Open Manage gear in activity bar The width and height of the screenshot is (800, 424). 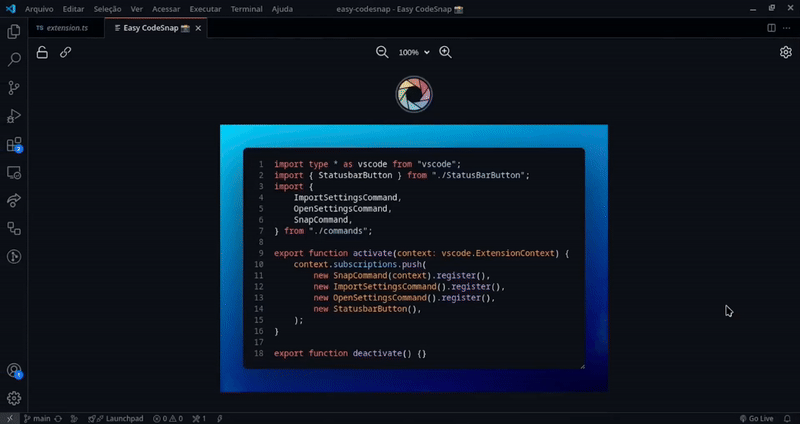(x=14, y=398)
